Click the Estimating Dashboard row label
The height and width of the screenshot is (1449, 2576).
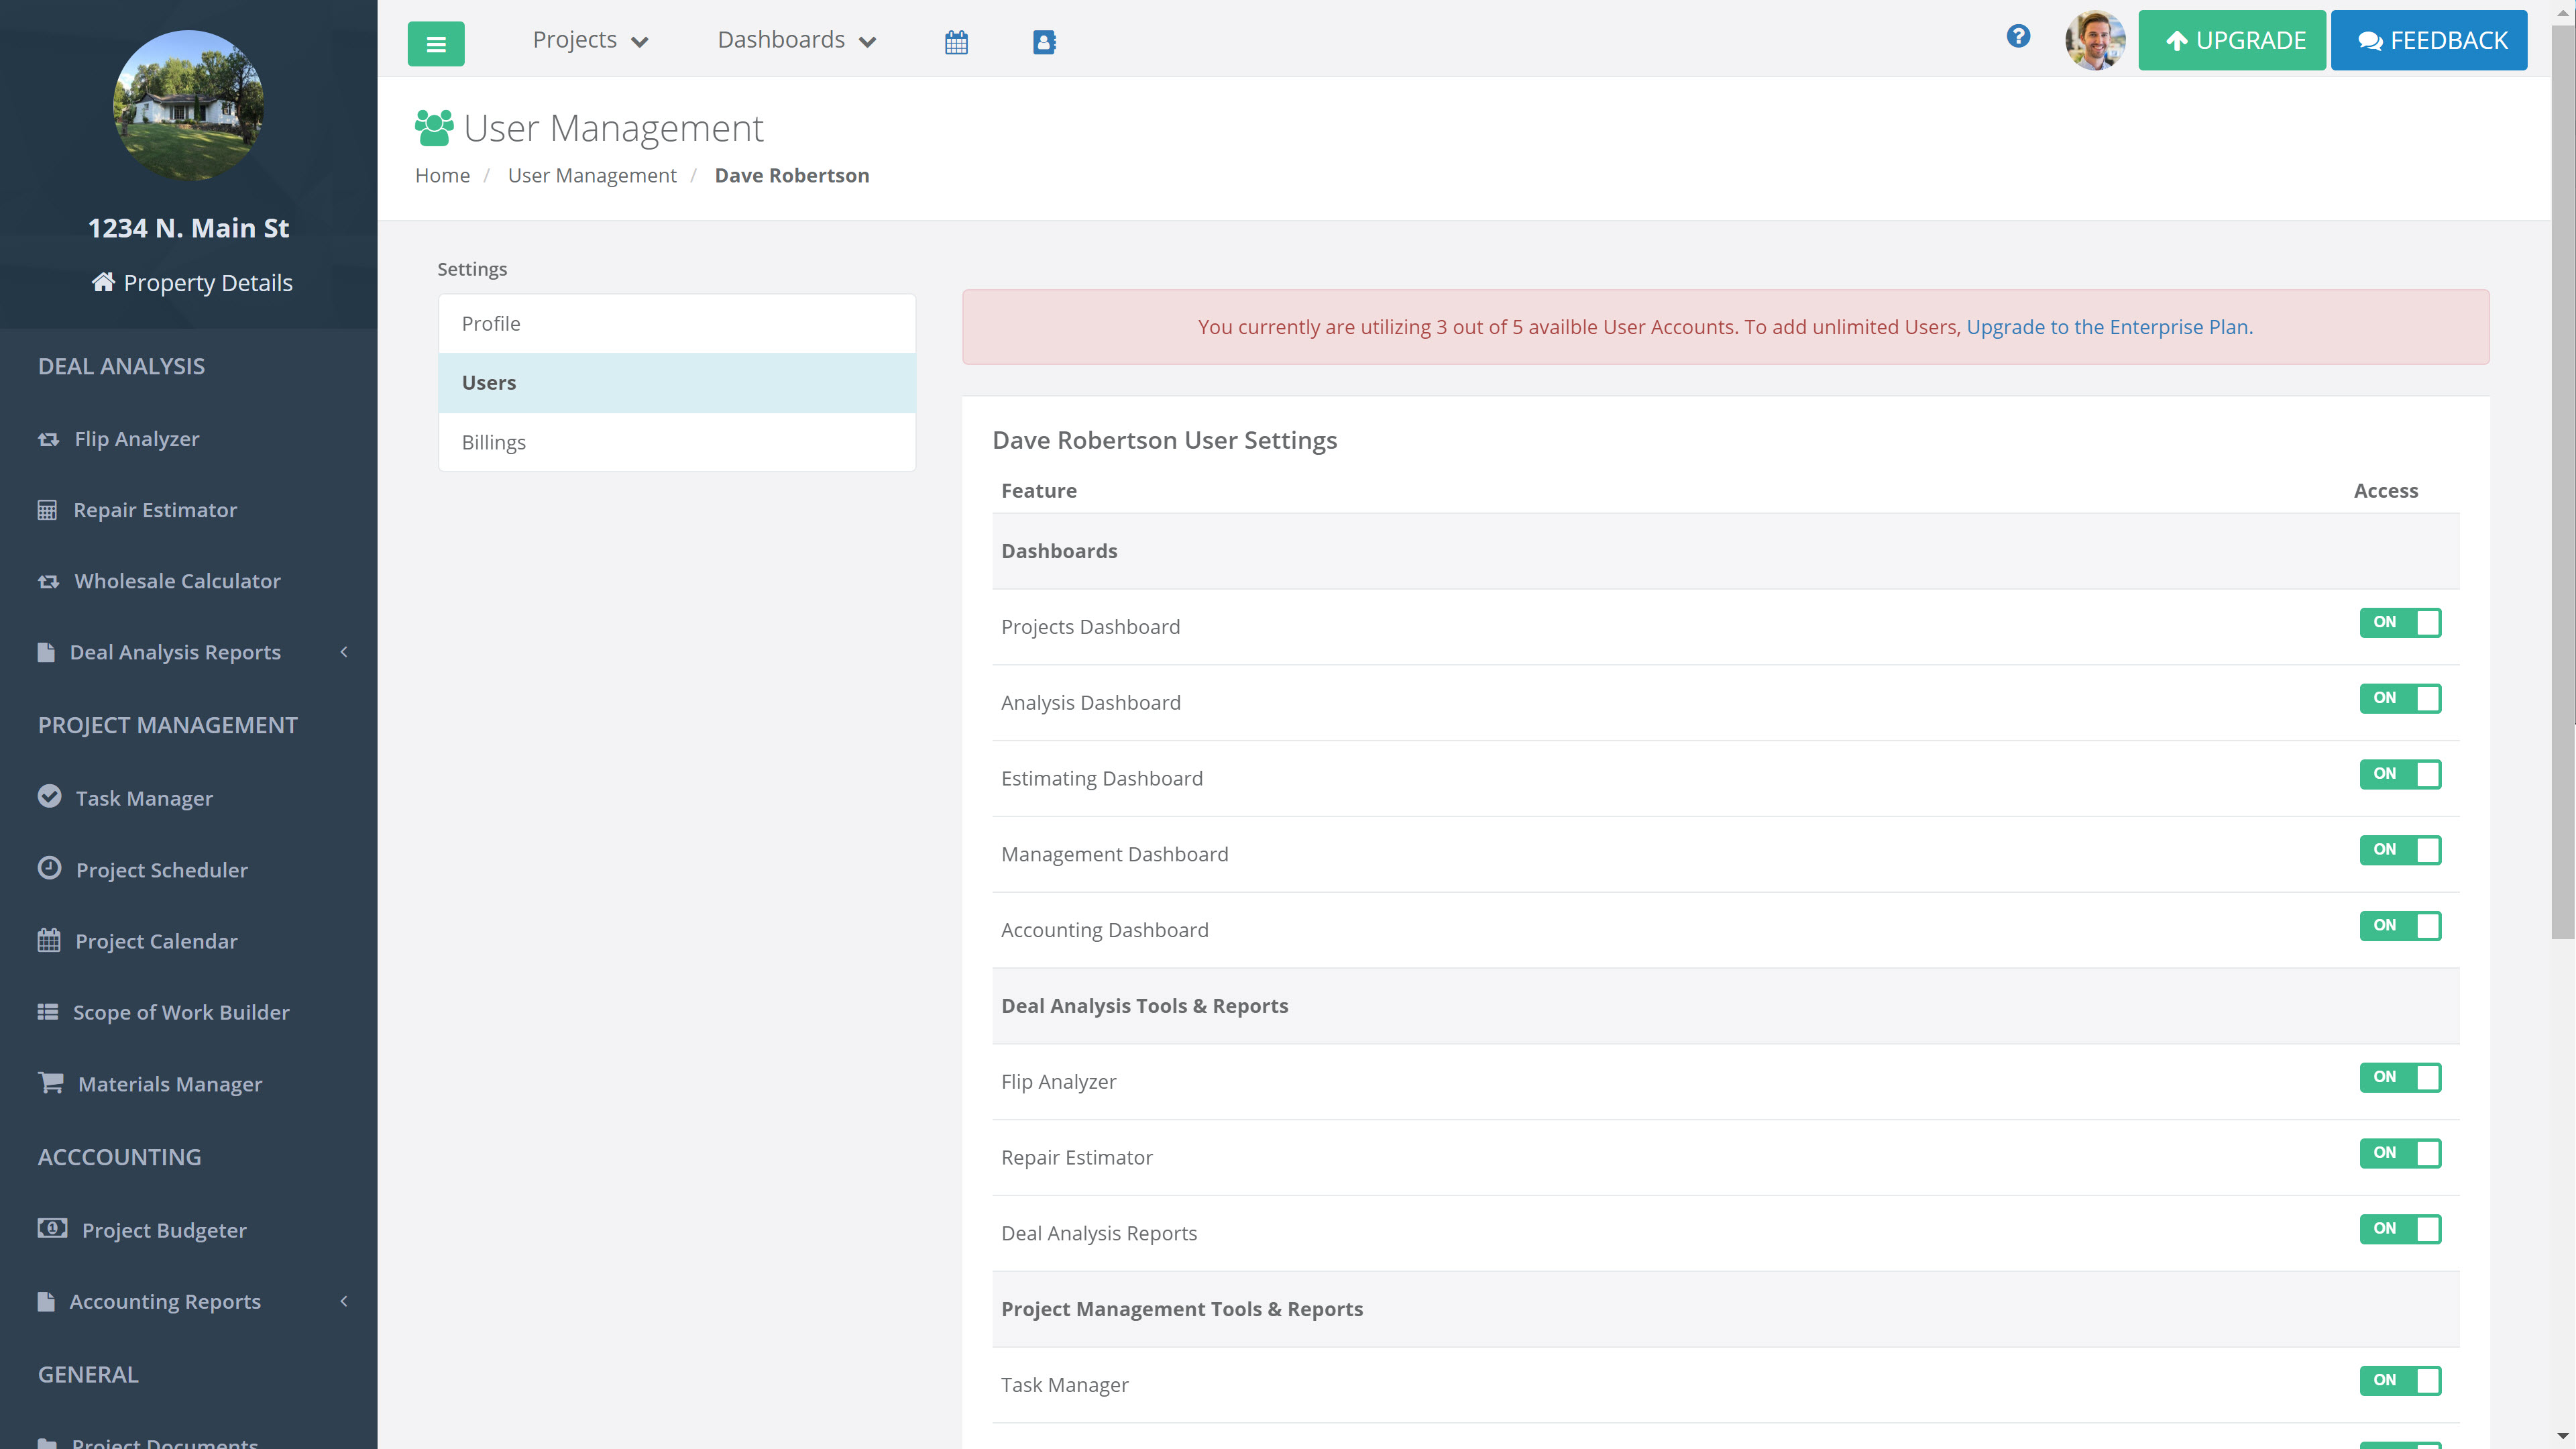coord(1102,778)
